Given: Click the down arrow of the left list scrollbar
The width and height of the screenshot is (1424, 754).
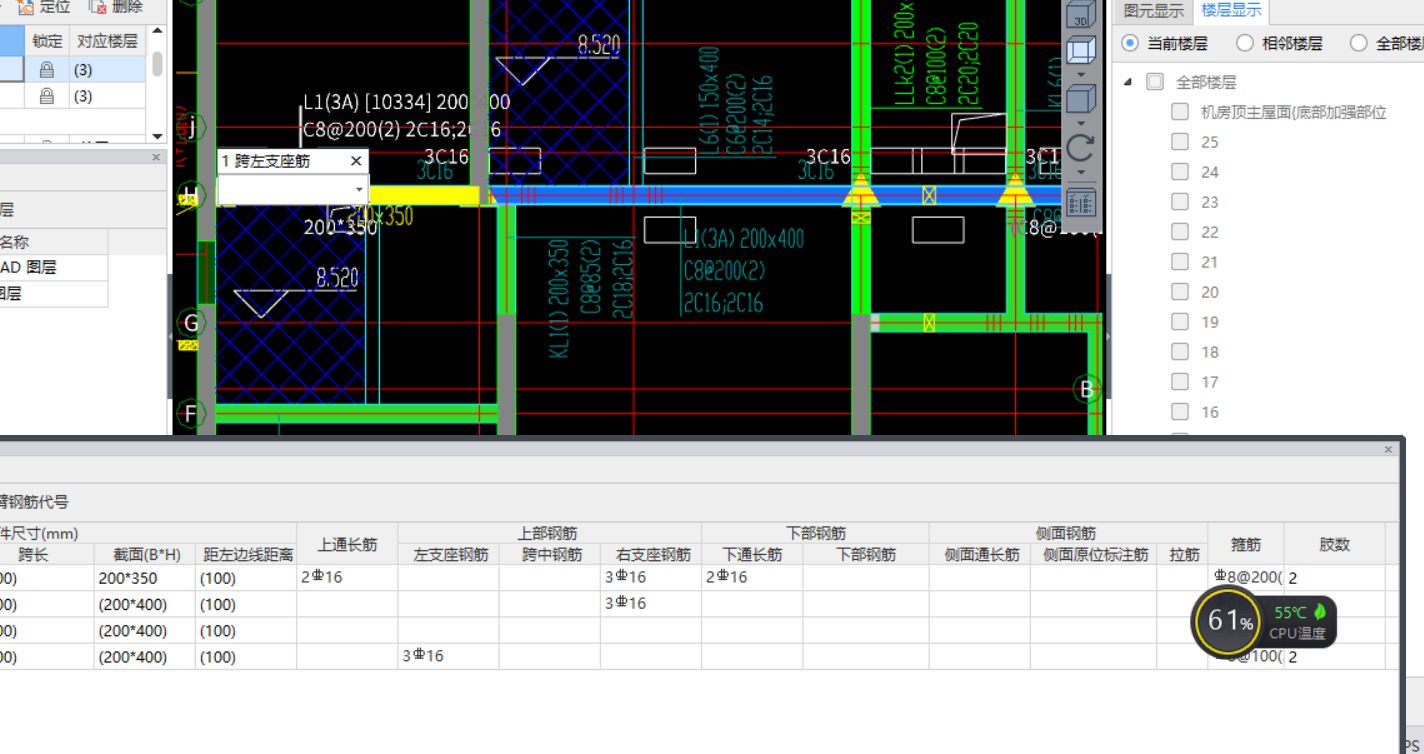Looking at the screenshot, I should click(157, 136).
